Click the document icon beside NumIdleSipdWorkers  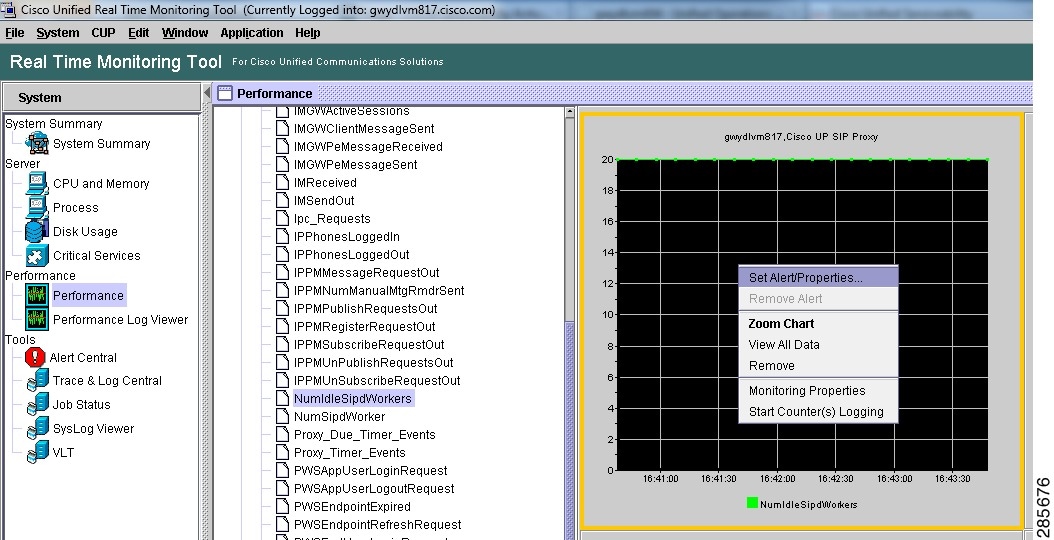(283, 398)
